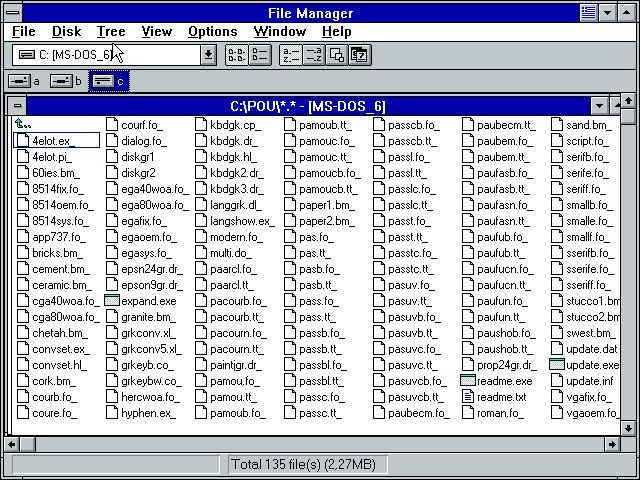Screen dimensions: 640x480
Task: Select drive b floppy icon
Action: 61,81
